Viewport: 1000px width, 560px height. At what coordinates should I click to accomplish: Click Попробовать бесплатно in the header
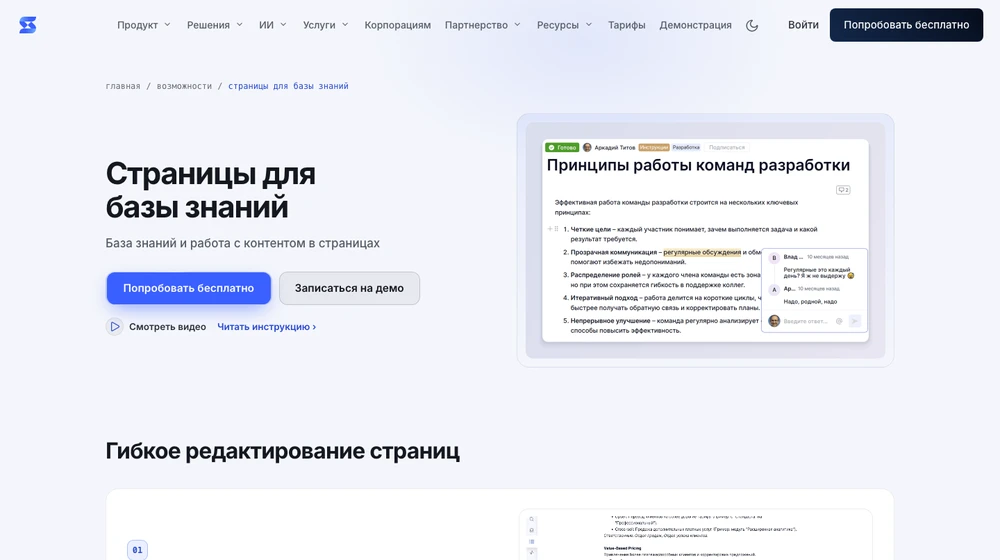(906, 25)
